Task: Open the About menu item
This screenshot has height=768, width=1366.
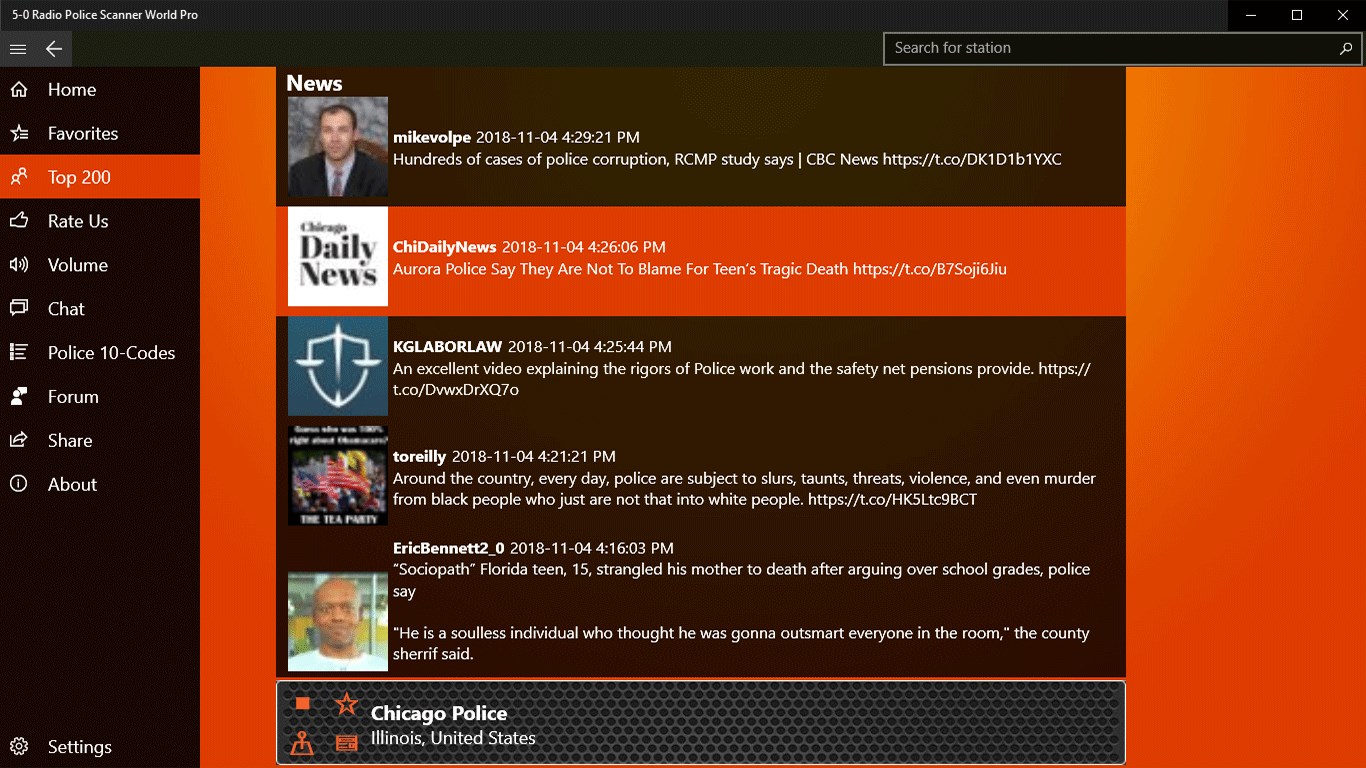Action: point(100,484)
